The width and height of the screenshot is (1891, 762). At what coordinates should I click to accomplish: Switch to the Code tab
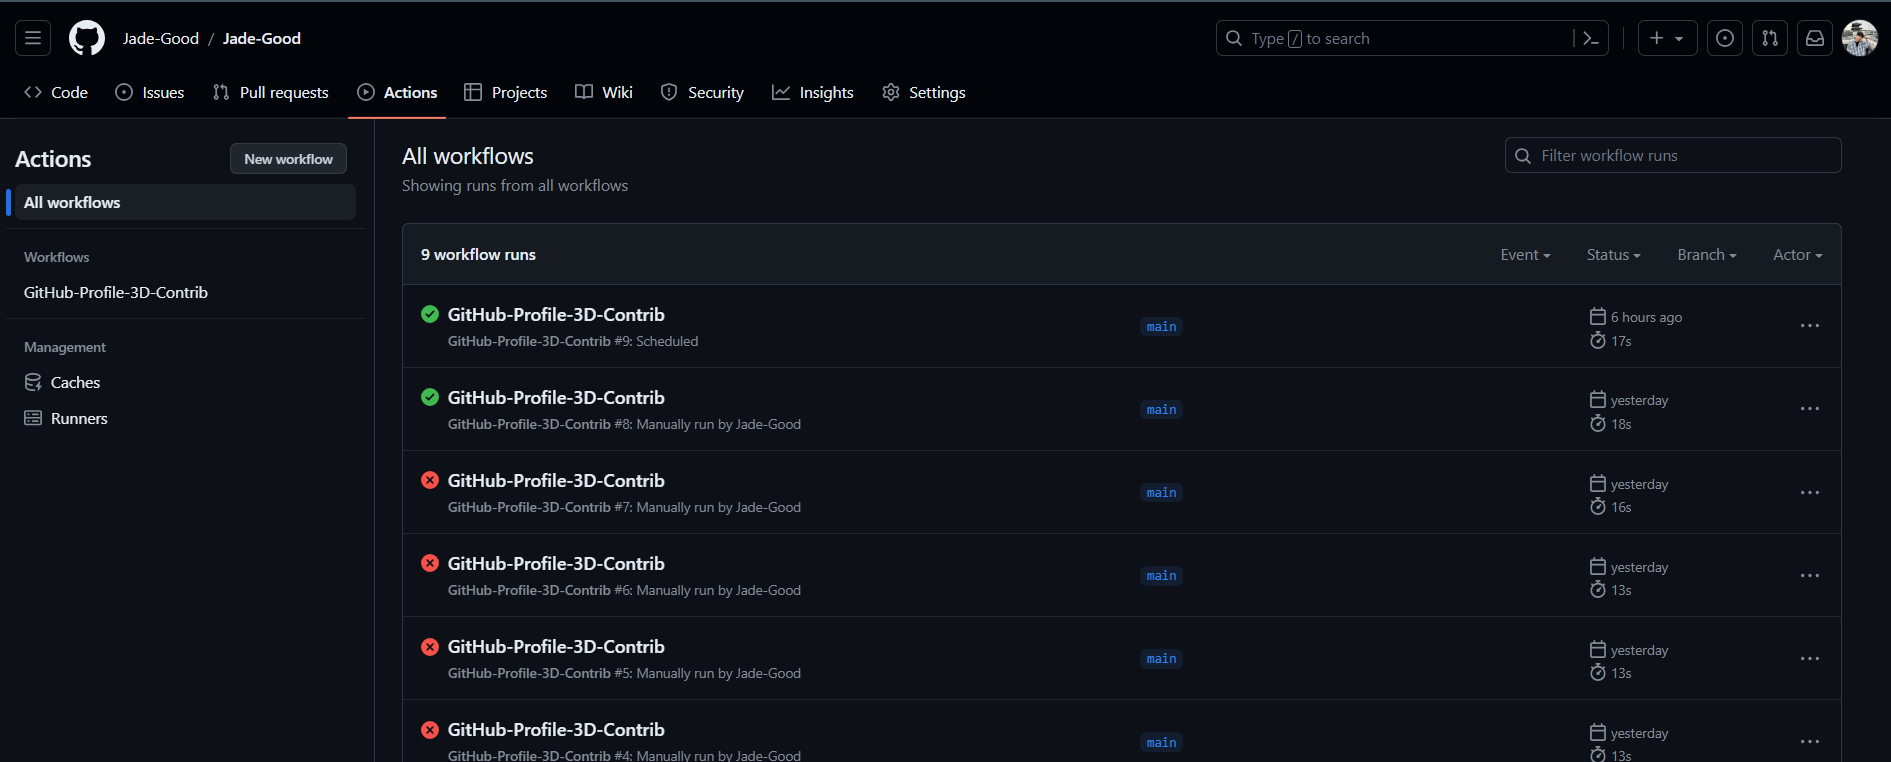(x=56, y=92)
